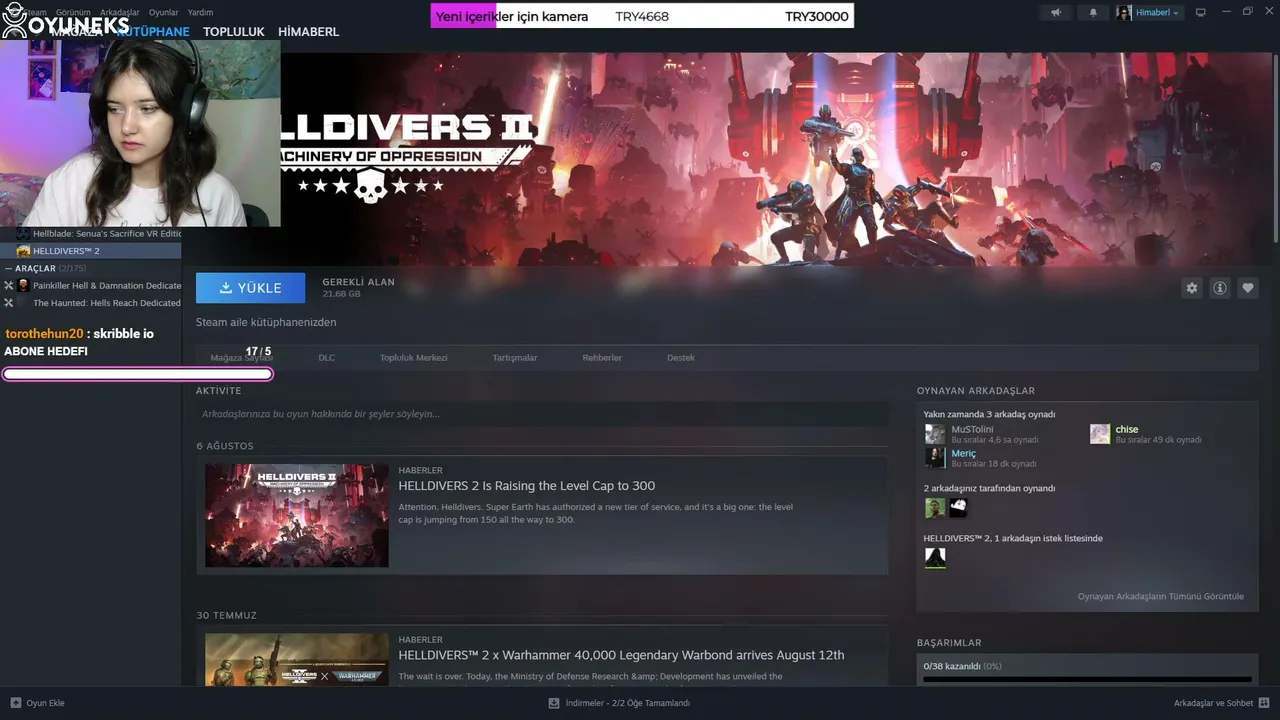
Task: Click the downloads icon in bottom bar
Action: (554, 703)
